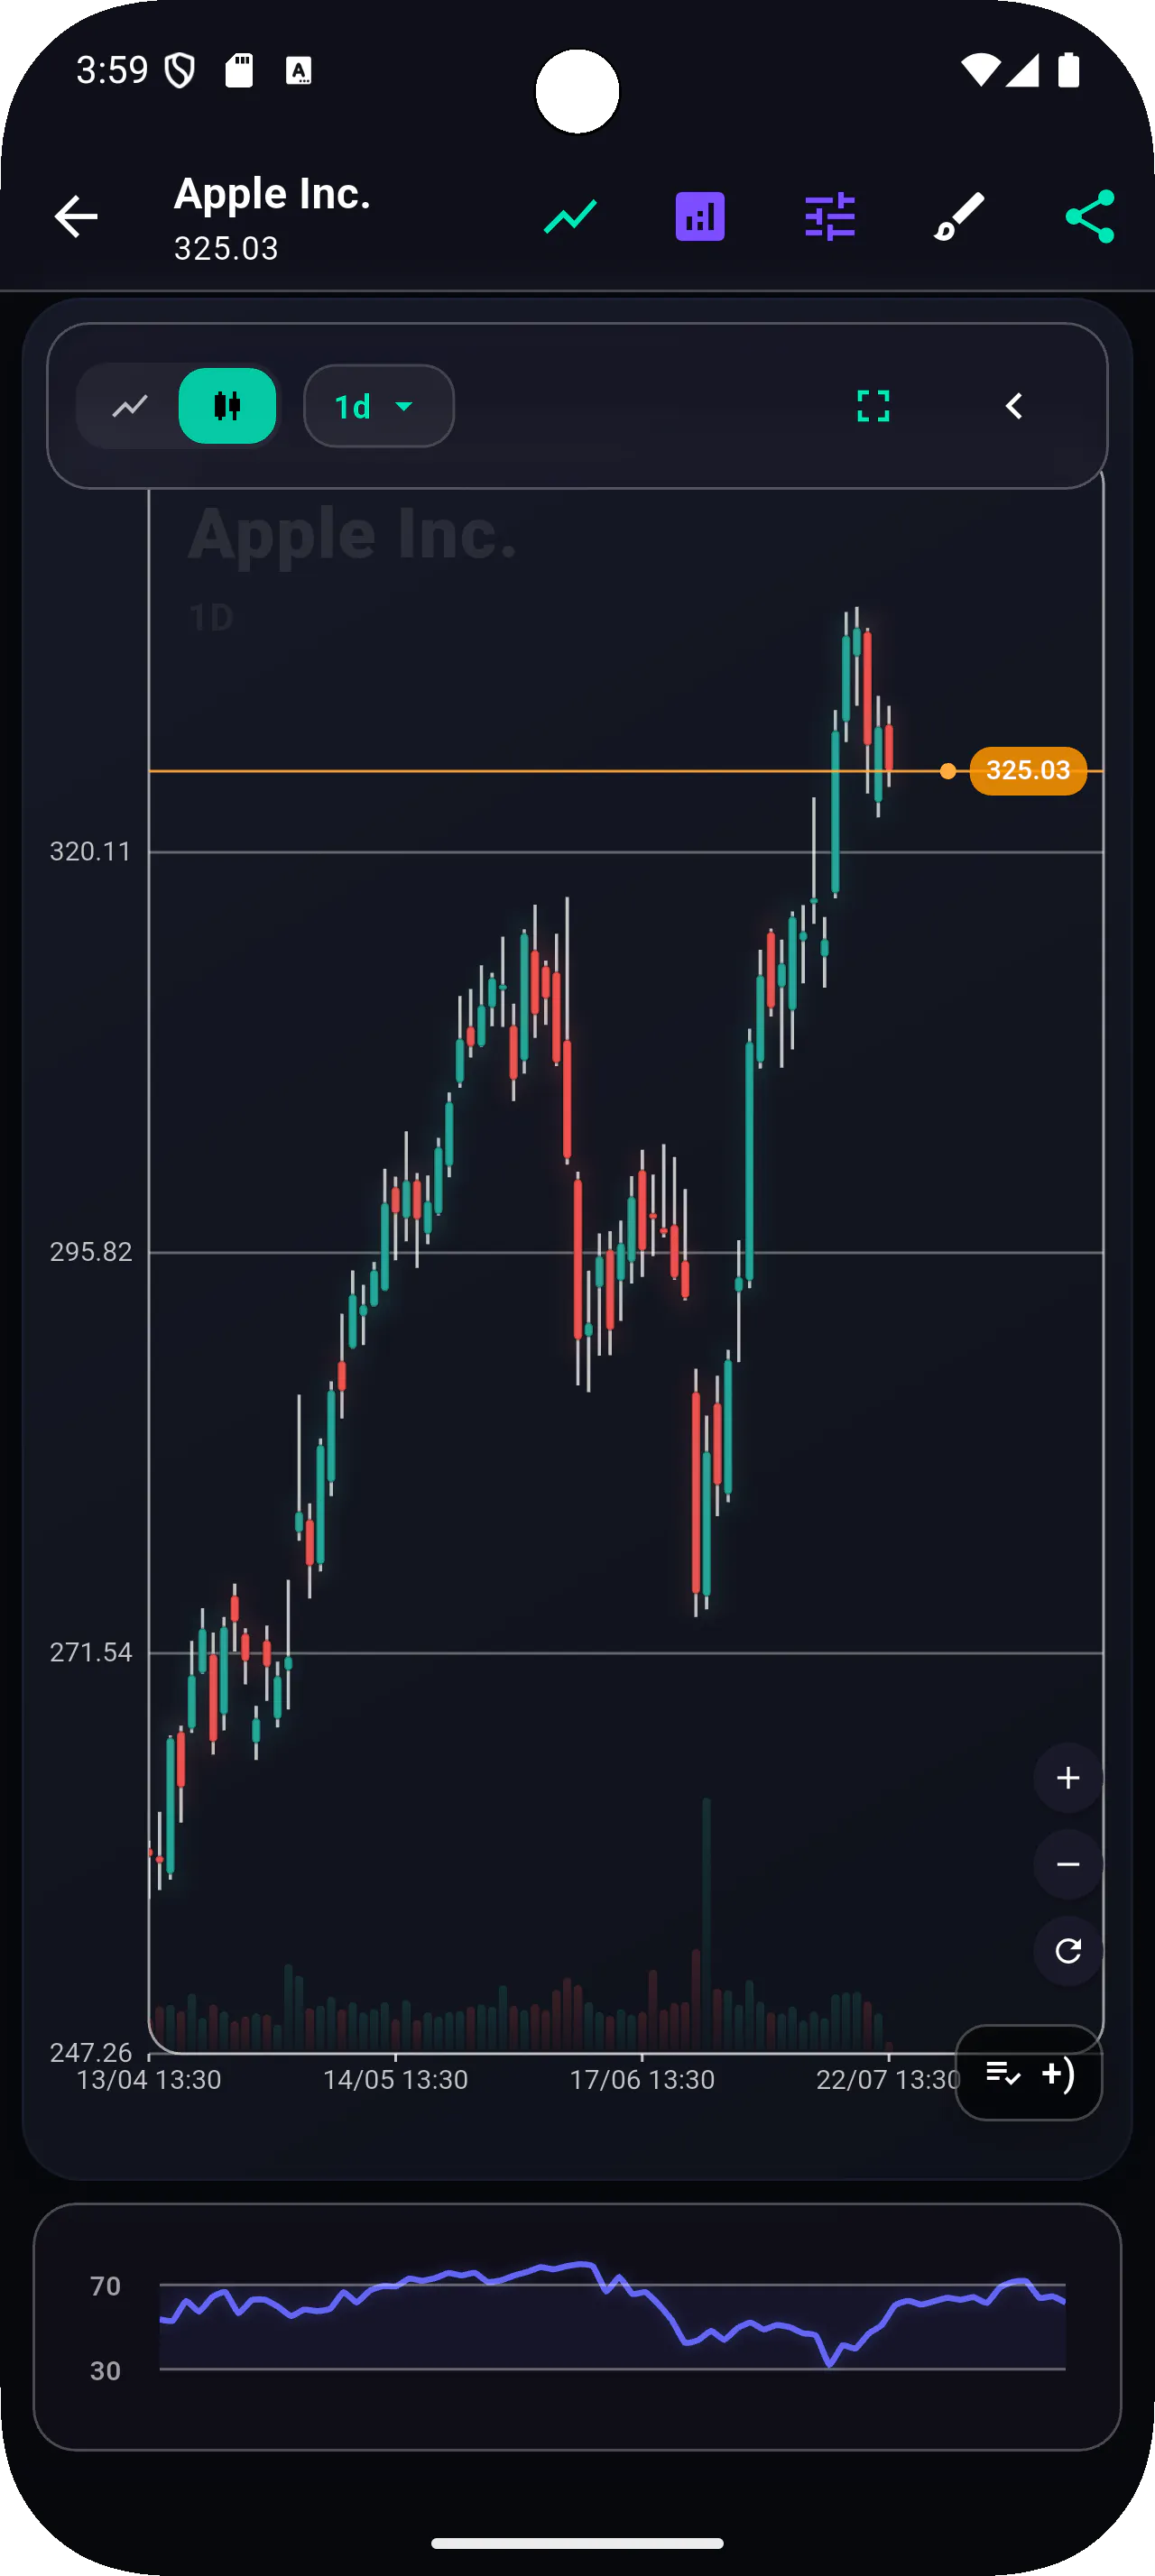The height and width of the screenshot is (2576, 1155).
Task: Click the Apple Inc. header title
Action: point(272,194)
